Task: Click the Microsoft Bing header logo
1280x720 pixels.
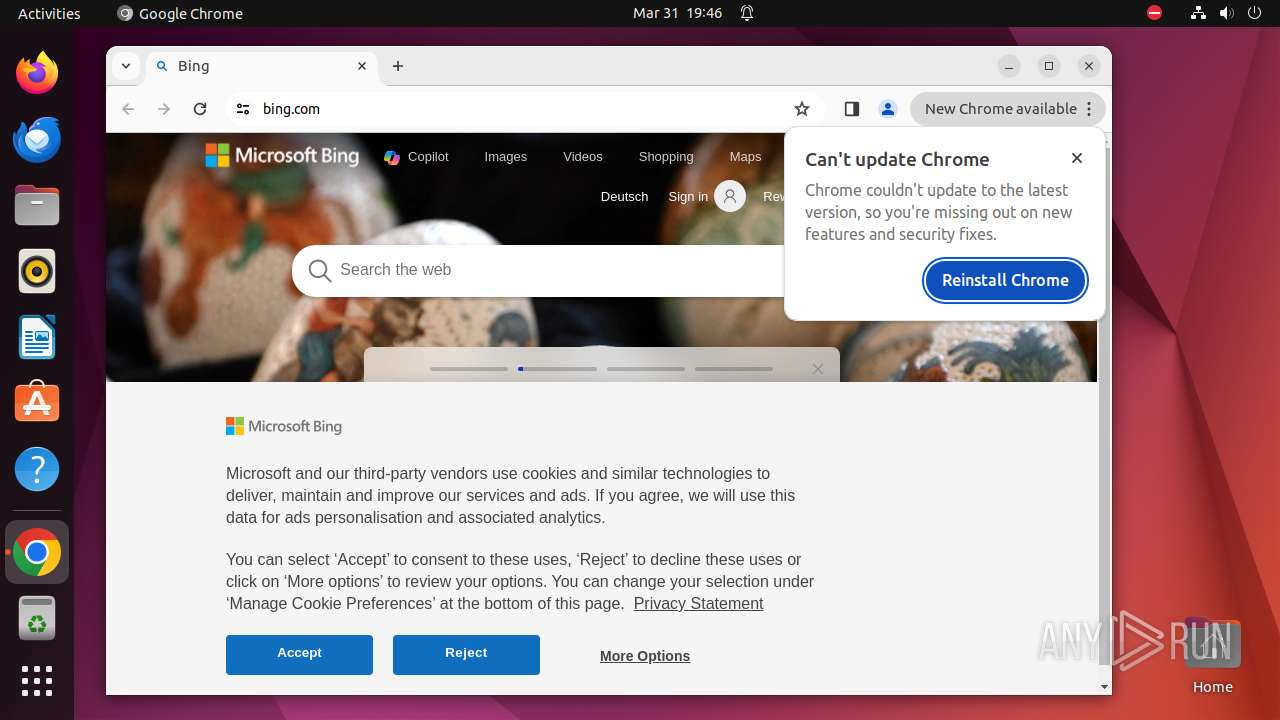Action: pyautogui.click(x=282, y=155)
